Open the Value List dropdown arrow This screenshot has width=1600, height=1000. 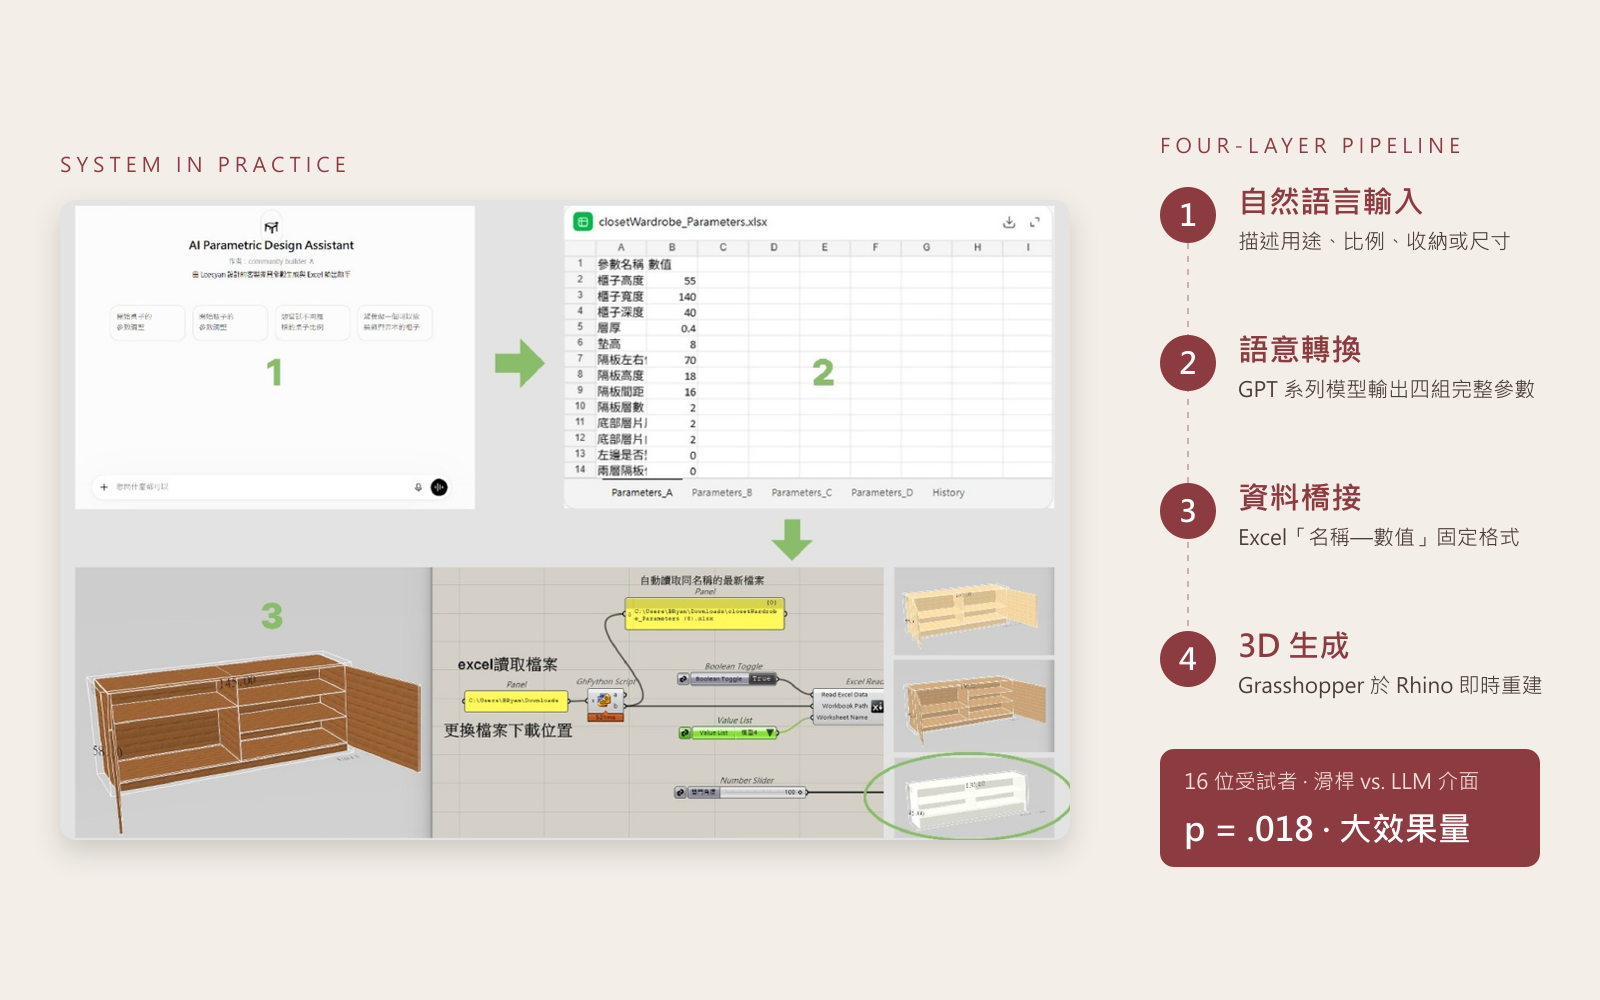pos(769,733)
